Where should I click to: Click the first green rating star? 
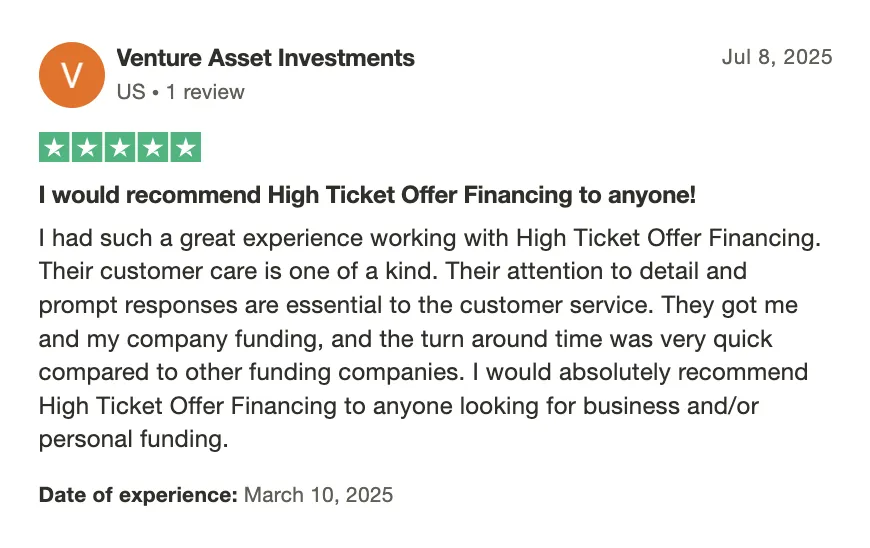(x=55, y=148)
